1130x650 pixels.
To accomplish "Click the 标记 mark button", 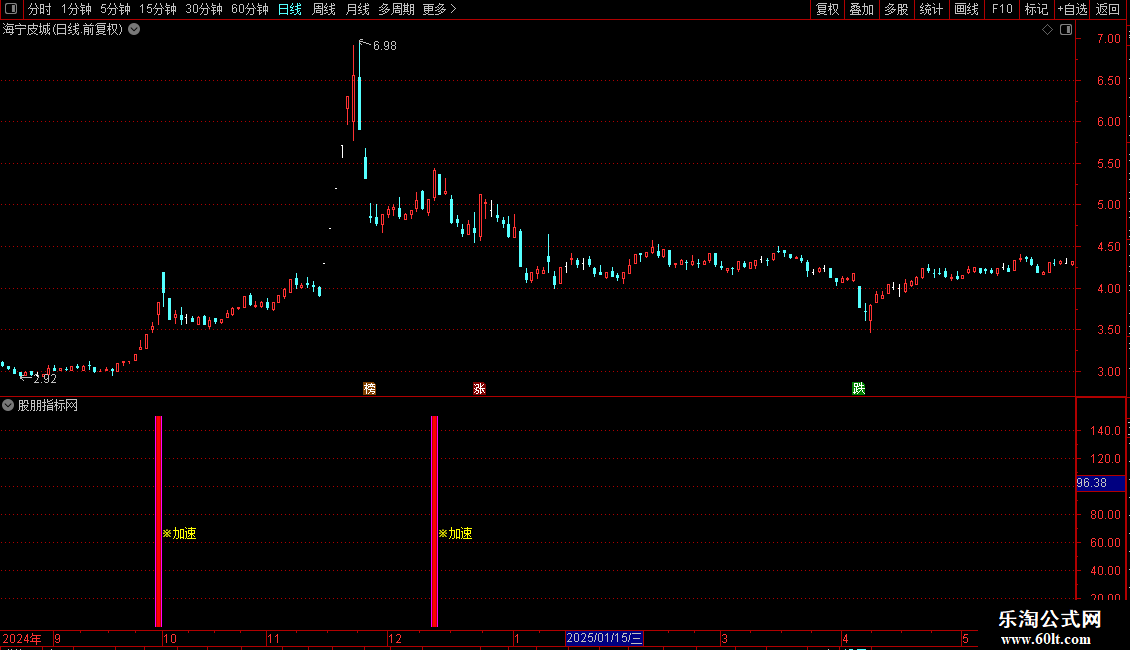I will pos(1036,9).
